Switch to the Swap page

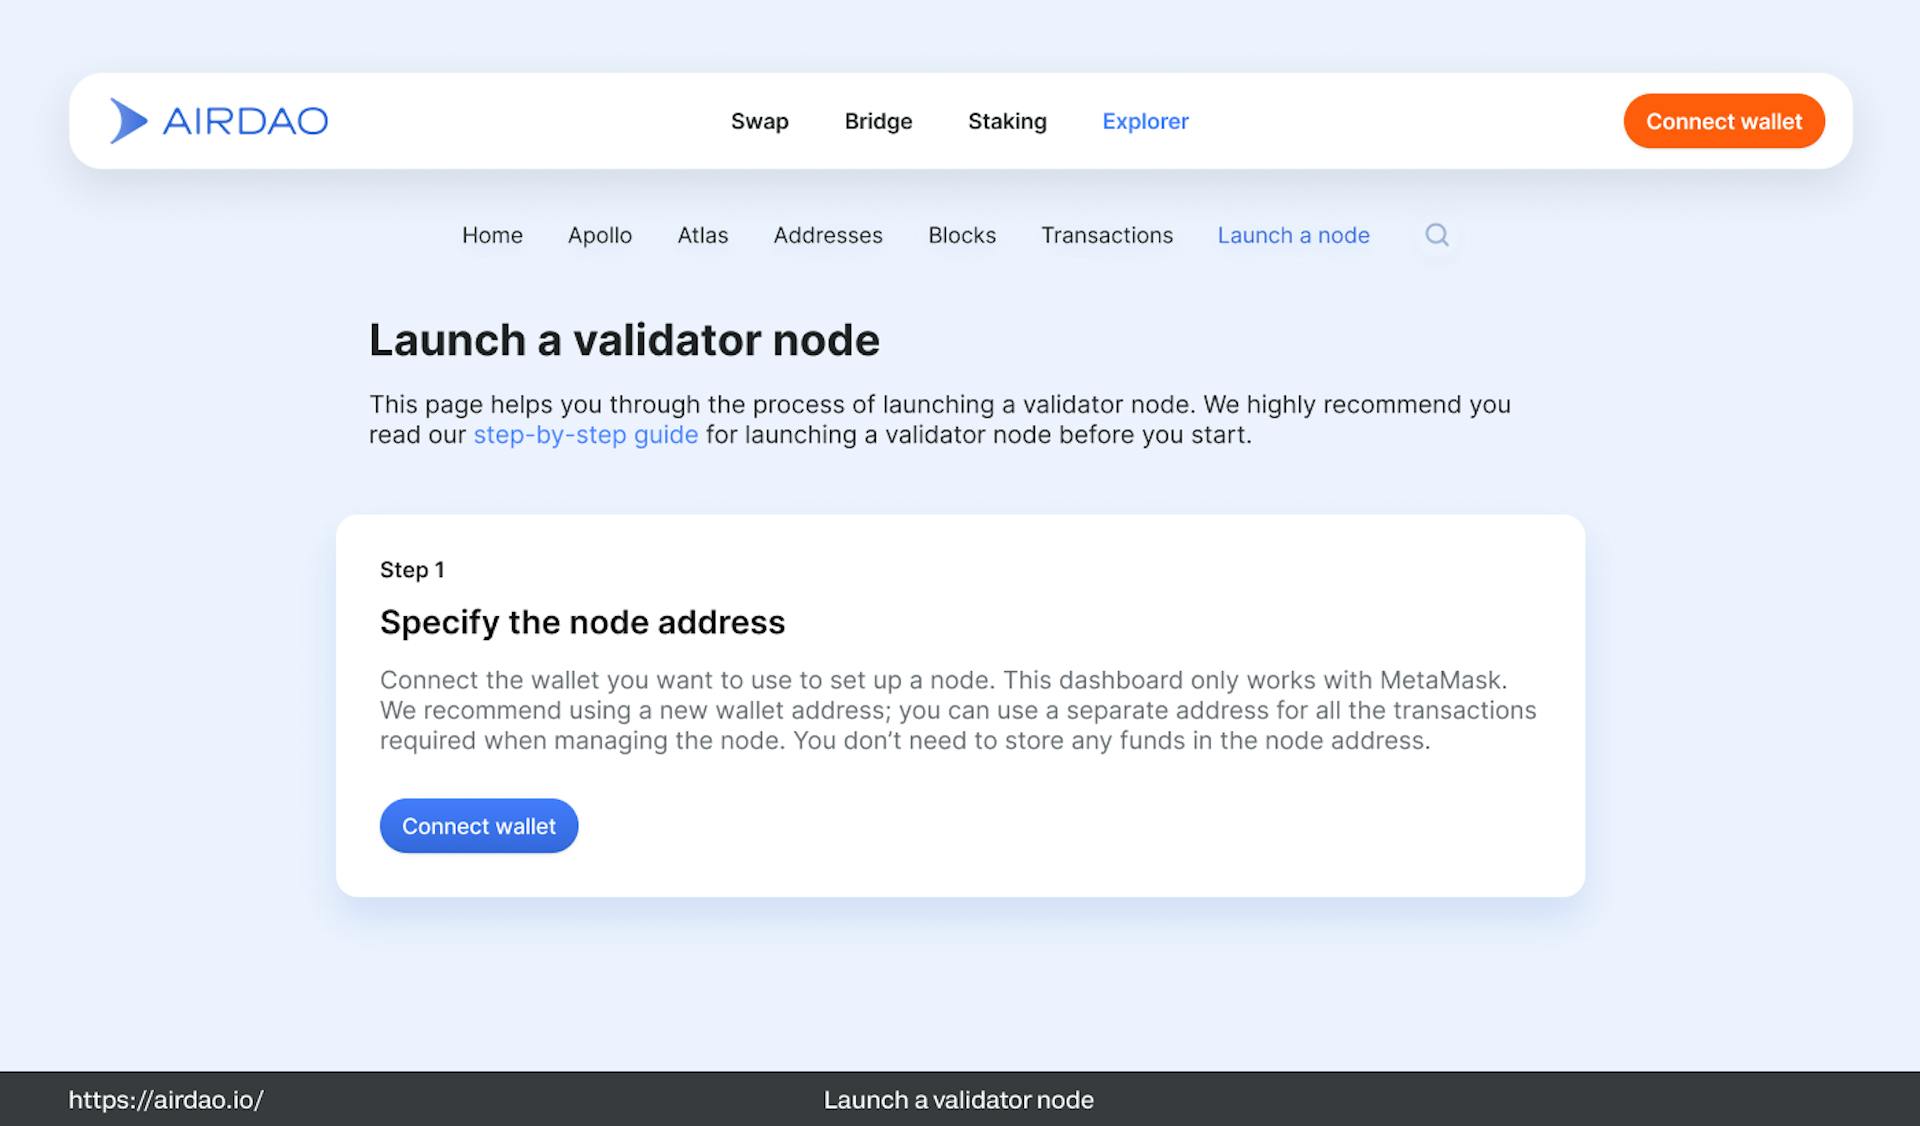click(x=759, y=121)
